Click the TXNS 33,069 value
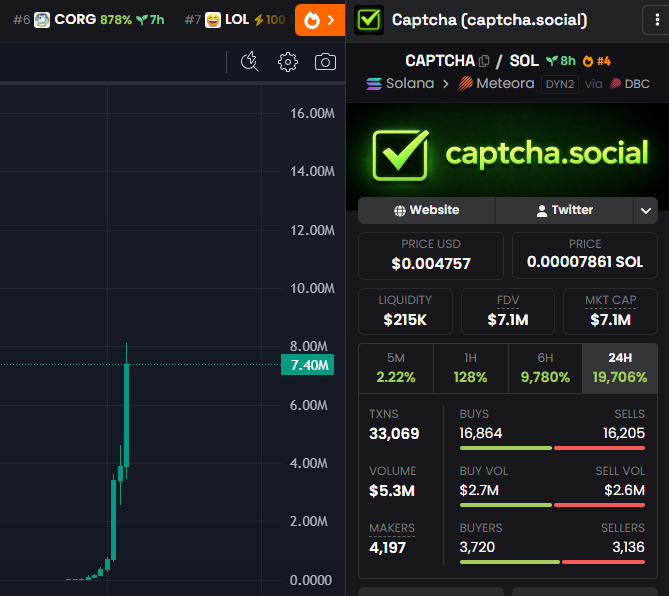The image size is (669, 596). coord(394,433)
